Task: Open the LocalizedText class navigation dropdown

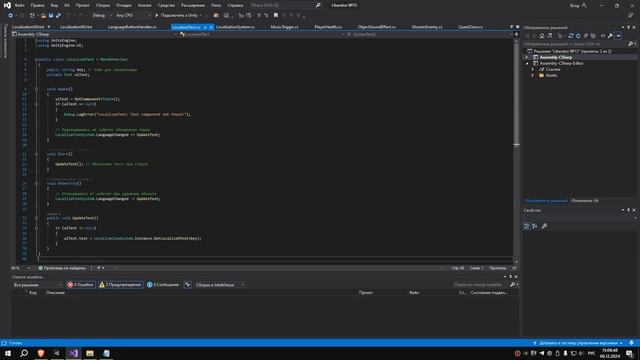Action: coord(262,34)
